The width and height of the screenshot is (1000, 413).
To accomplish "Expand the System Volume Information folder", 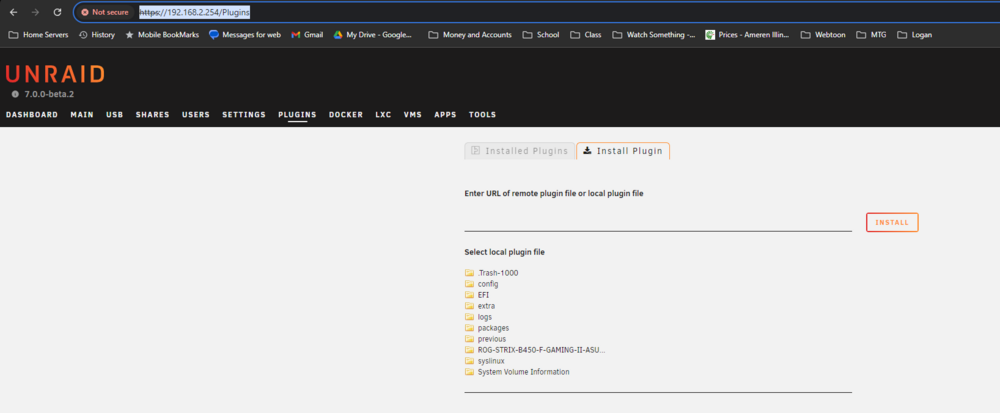I will pyautogui.click(x=517, y=372).
